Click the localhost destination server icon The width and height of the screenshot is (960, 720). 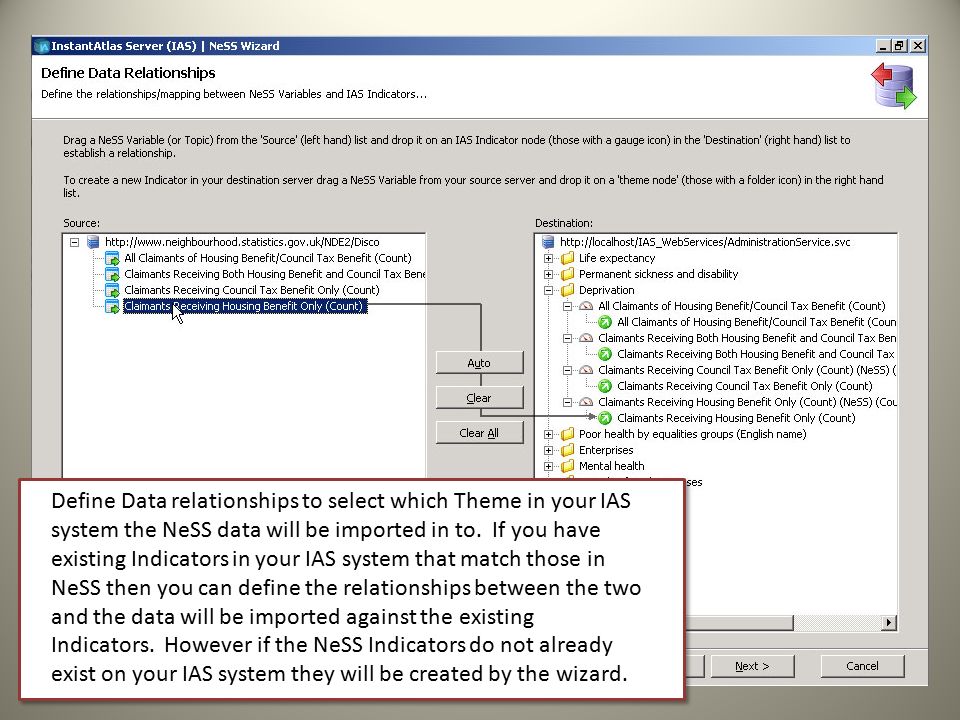(548, 242)
